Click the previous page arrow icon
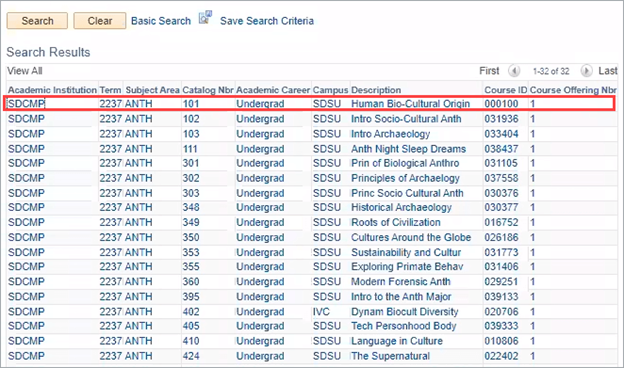Image resolution: width=624 pixels, height=368 pixels. 514,71
